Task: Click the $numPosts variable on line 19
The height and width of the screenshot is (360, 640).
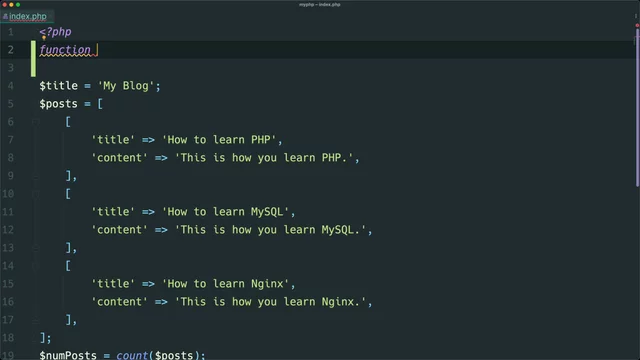Action: point(68,355)
